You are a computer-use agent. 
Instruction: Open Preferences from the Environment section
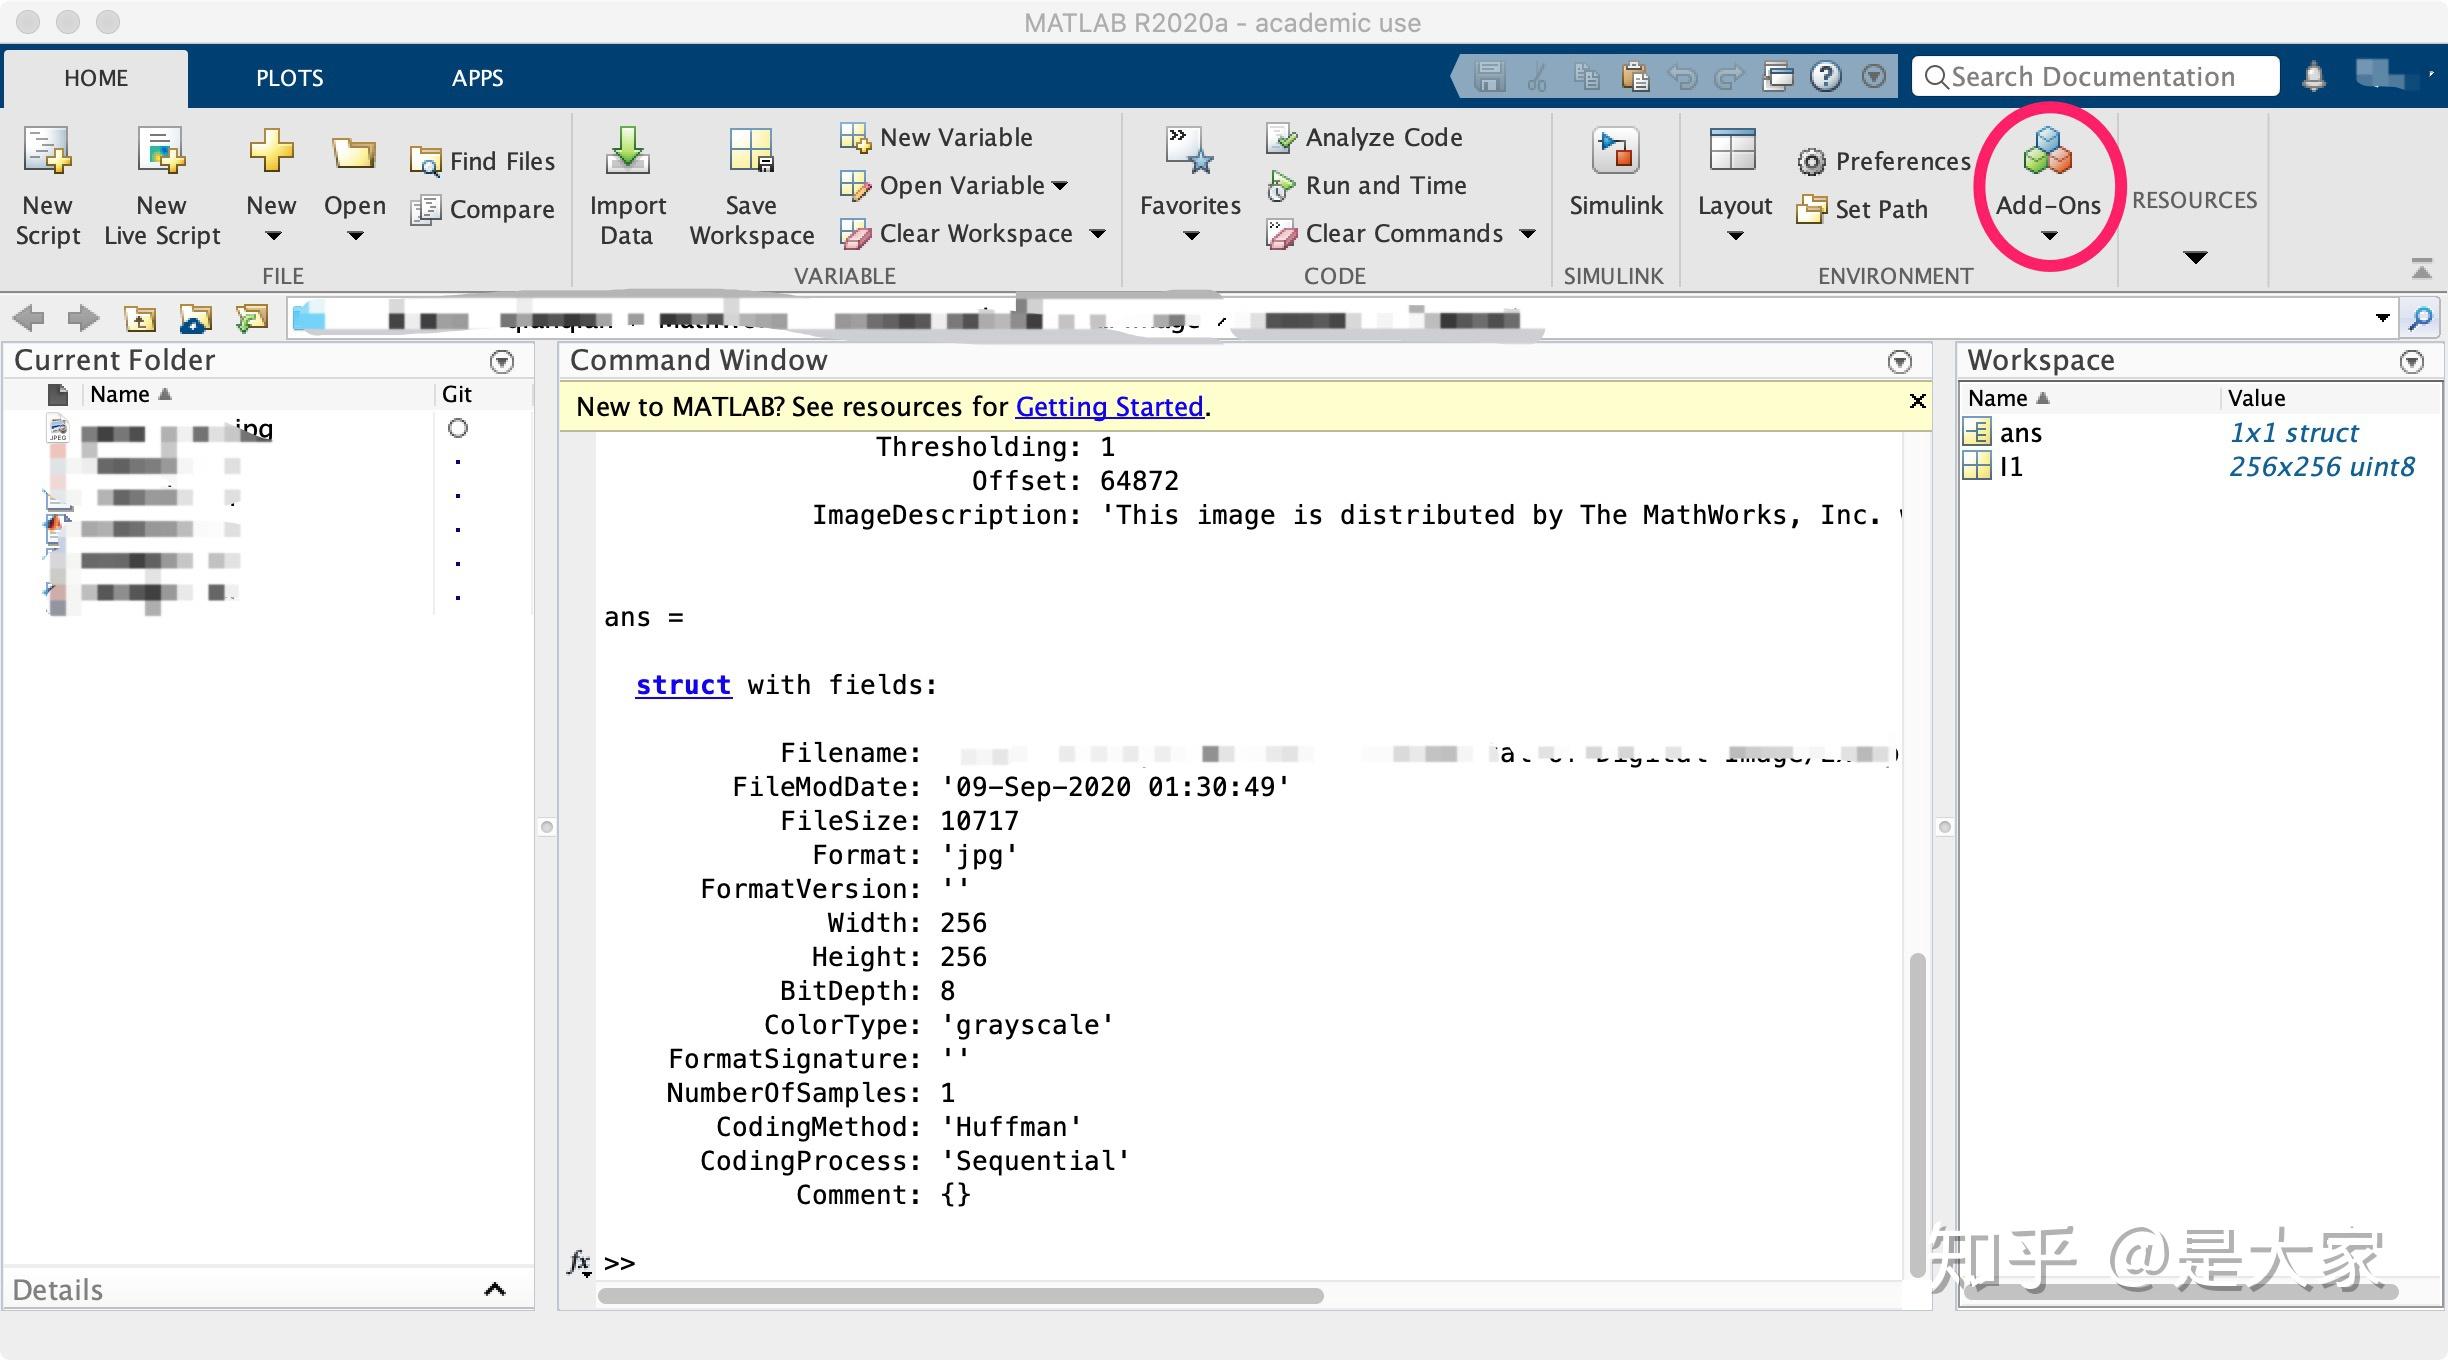tap(1811, 161)
